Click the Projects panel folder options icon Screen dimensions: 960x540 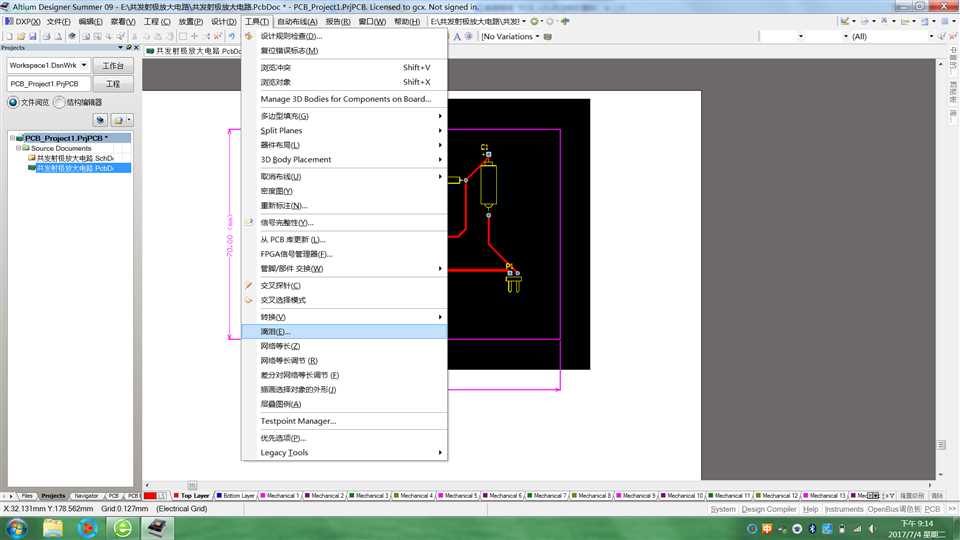click(118, 120)
